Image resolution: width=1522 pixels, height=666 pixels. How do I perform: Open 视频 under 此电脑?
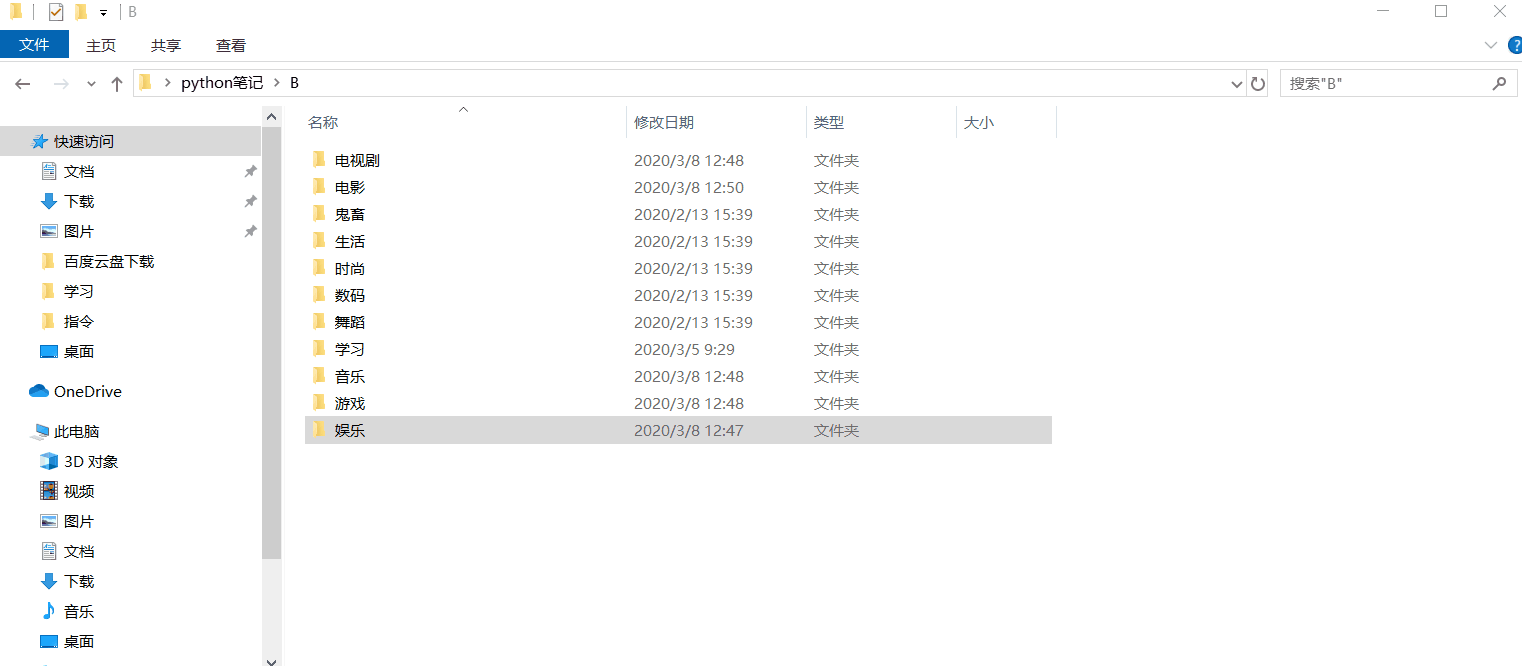pyautogui.click(x=79, y=491)
